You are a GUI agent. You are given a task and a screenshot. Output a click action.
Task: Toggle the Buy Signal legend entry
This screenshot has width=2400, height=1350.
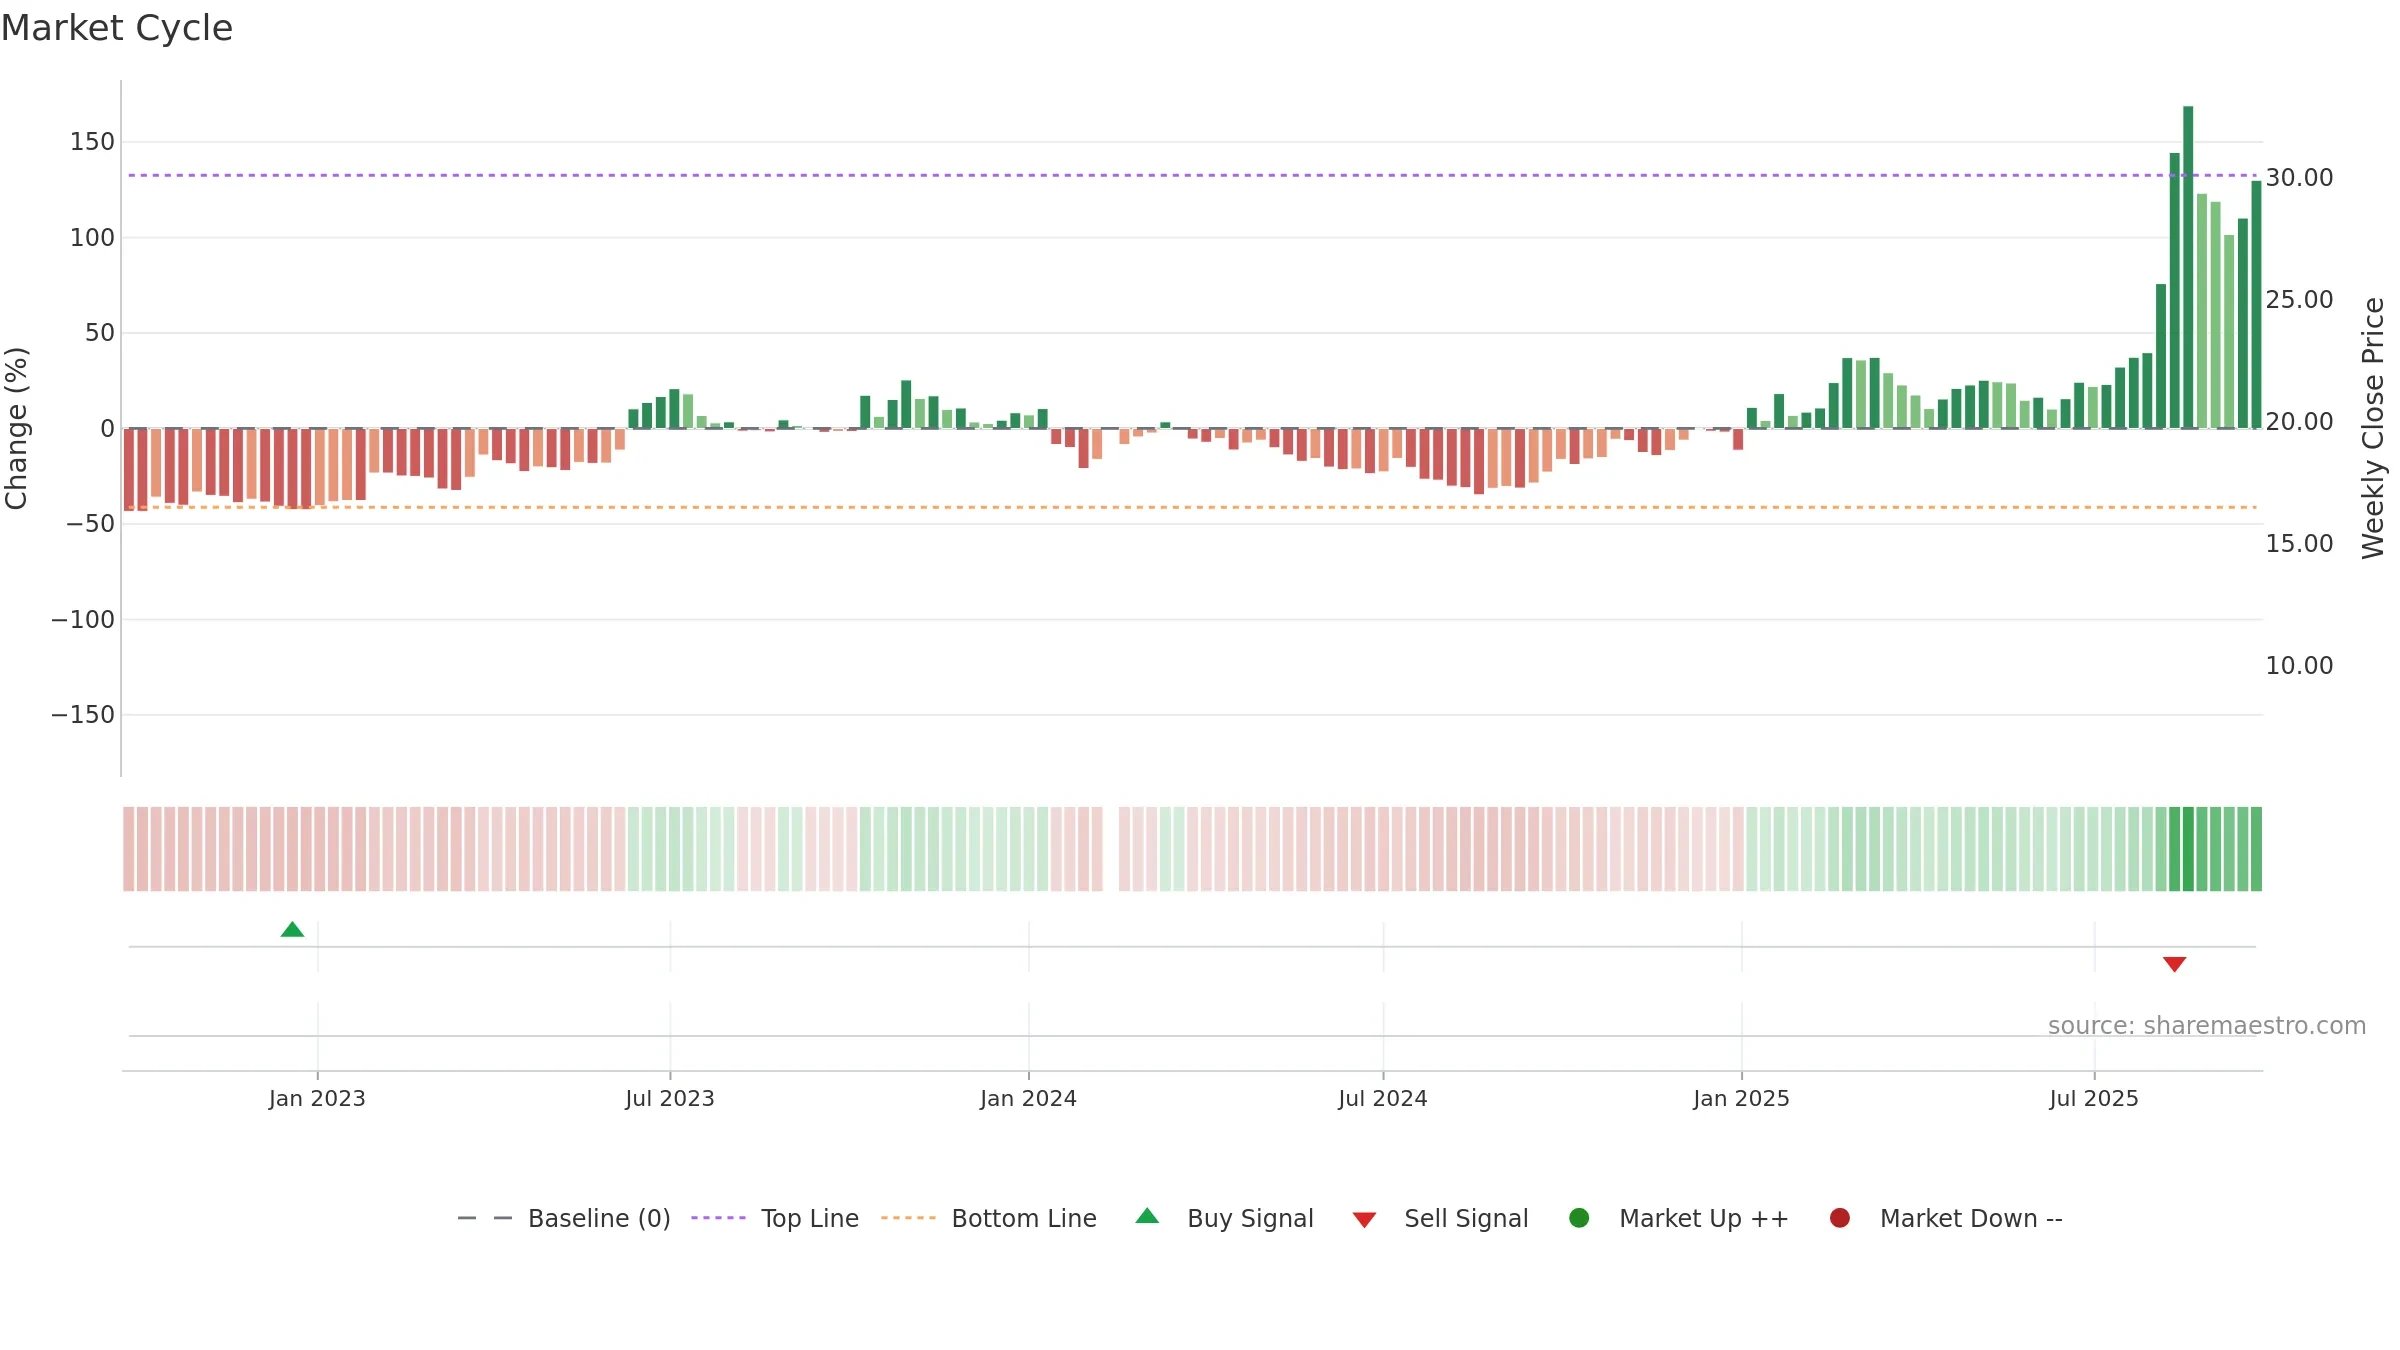click(1224, 1218)
